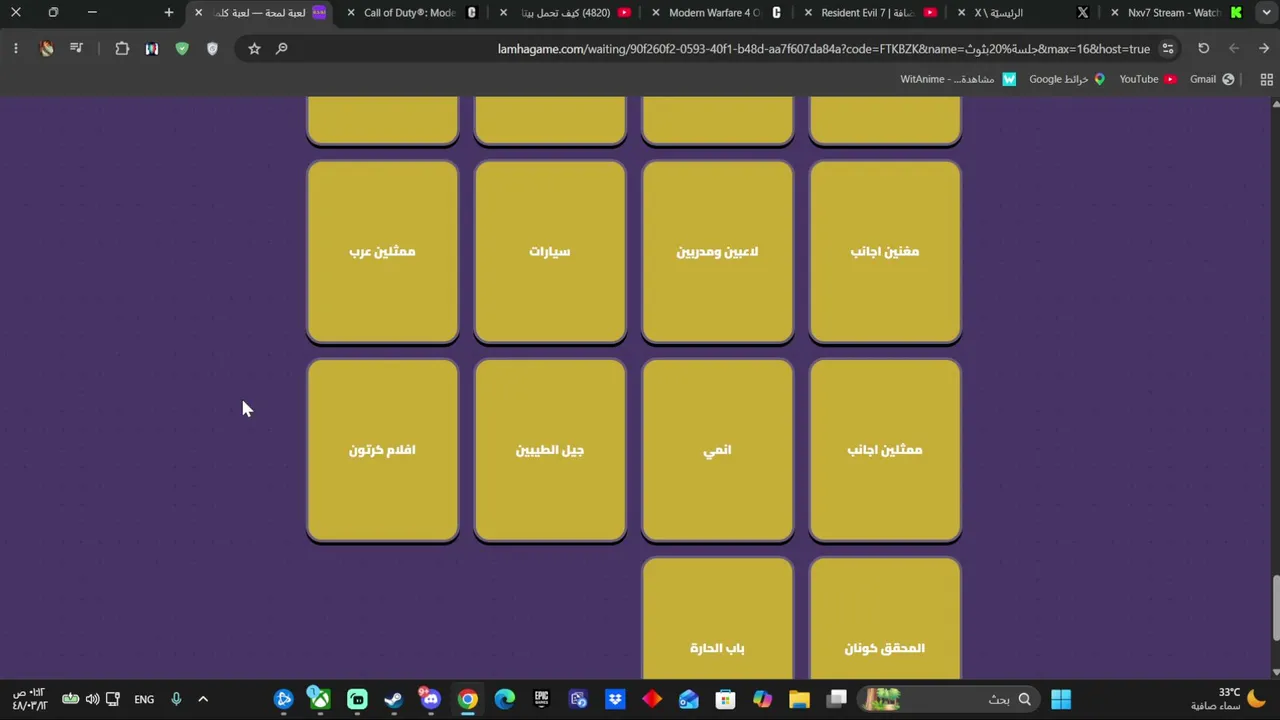The height and width of the screenshot is (720, 1280).
Task: Open the Windows Start menu
Action: point(1061,699)
